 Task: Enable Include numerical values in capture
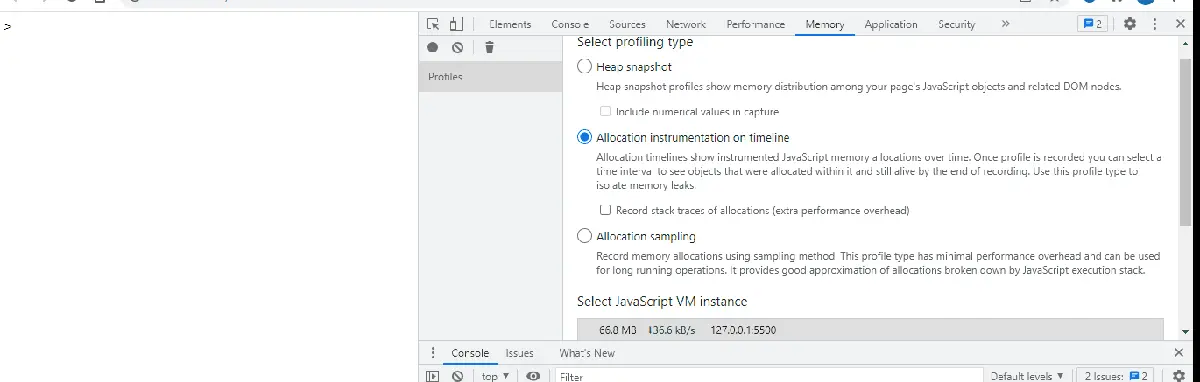click(605, 112)
